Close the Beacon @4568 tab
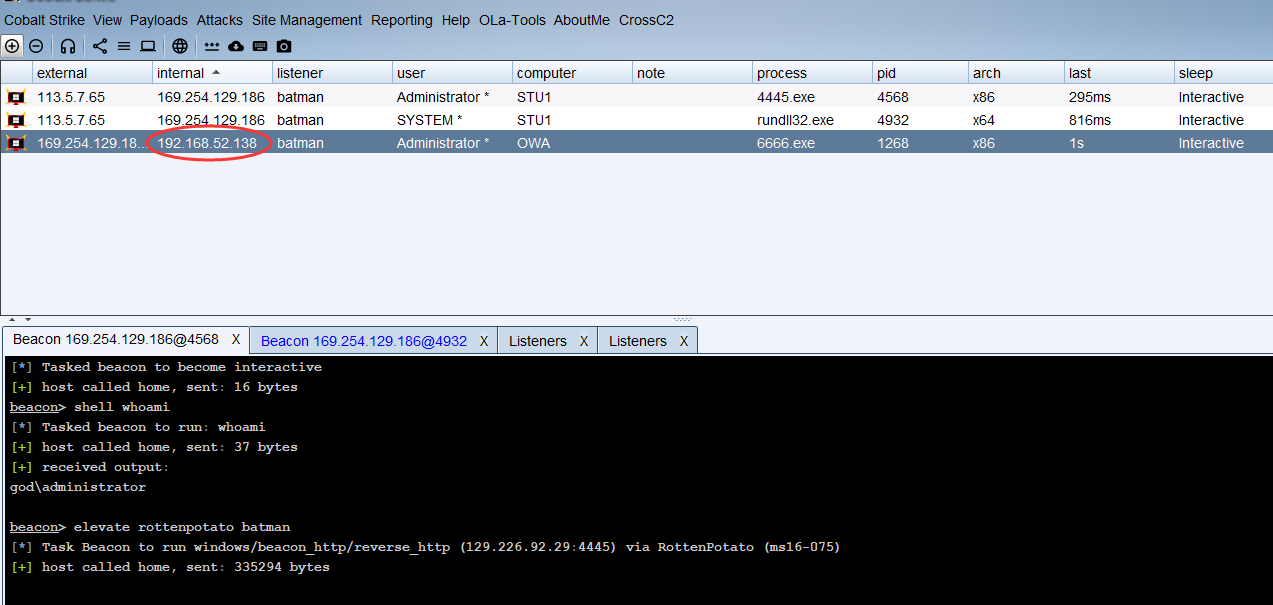Image resolution: width=1273 pixels, height=605 pixels. pos(236,340)
